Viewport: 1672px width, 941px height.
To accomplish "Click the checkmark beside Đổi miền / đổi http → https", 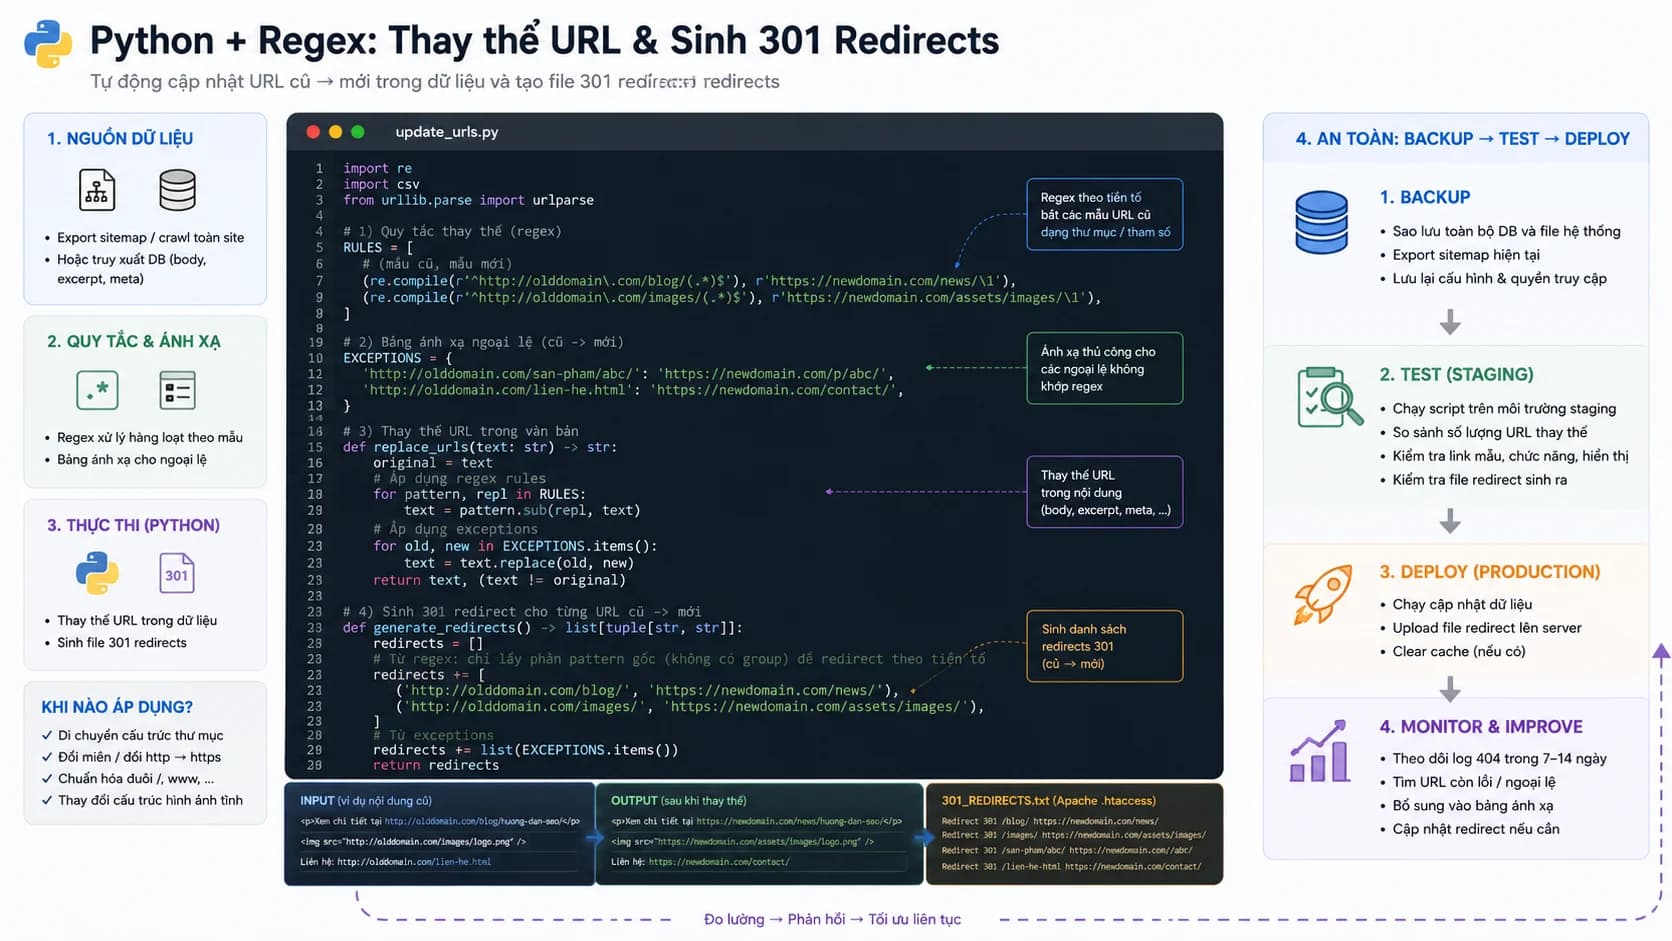I will pos(47,757).
